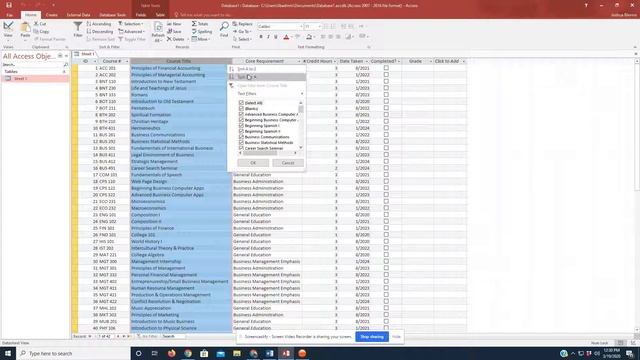
Task: Switch to the Fields tab
Action: 141,15
